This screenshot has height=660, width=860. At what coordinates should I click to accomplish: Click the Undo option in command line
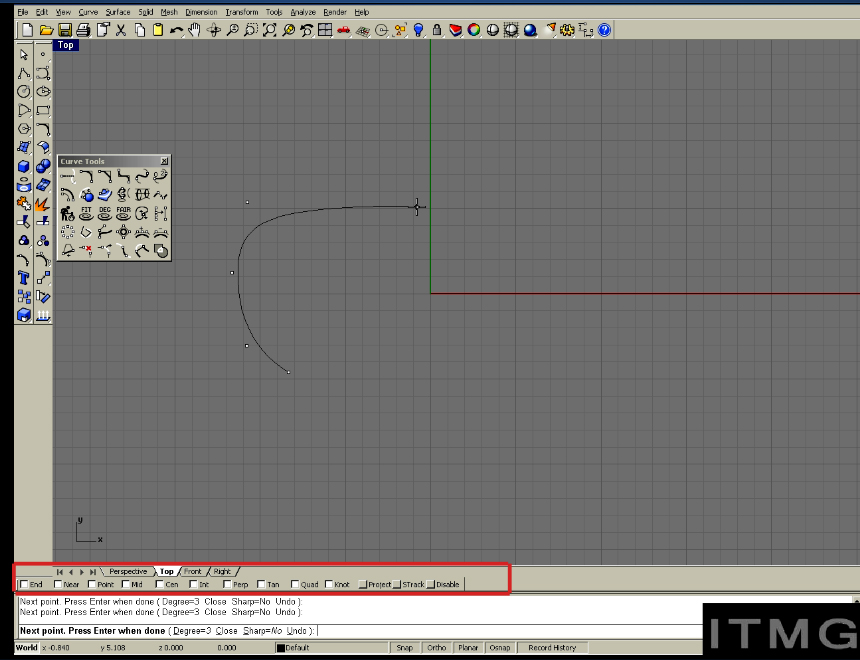pos(297,631)
